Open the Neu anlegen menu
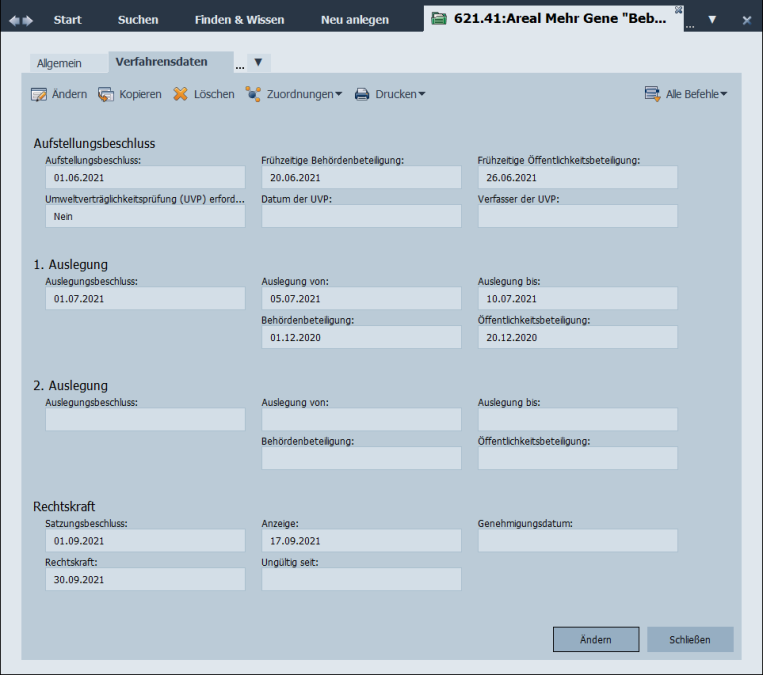 354,20
